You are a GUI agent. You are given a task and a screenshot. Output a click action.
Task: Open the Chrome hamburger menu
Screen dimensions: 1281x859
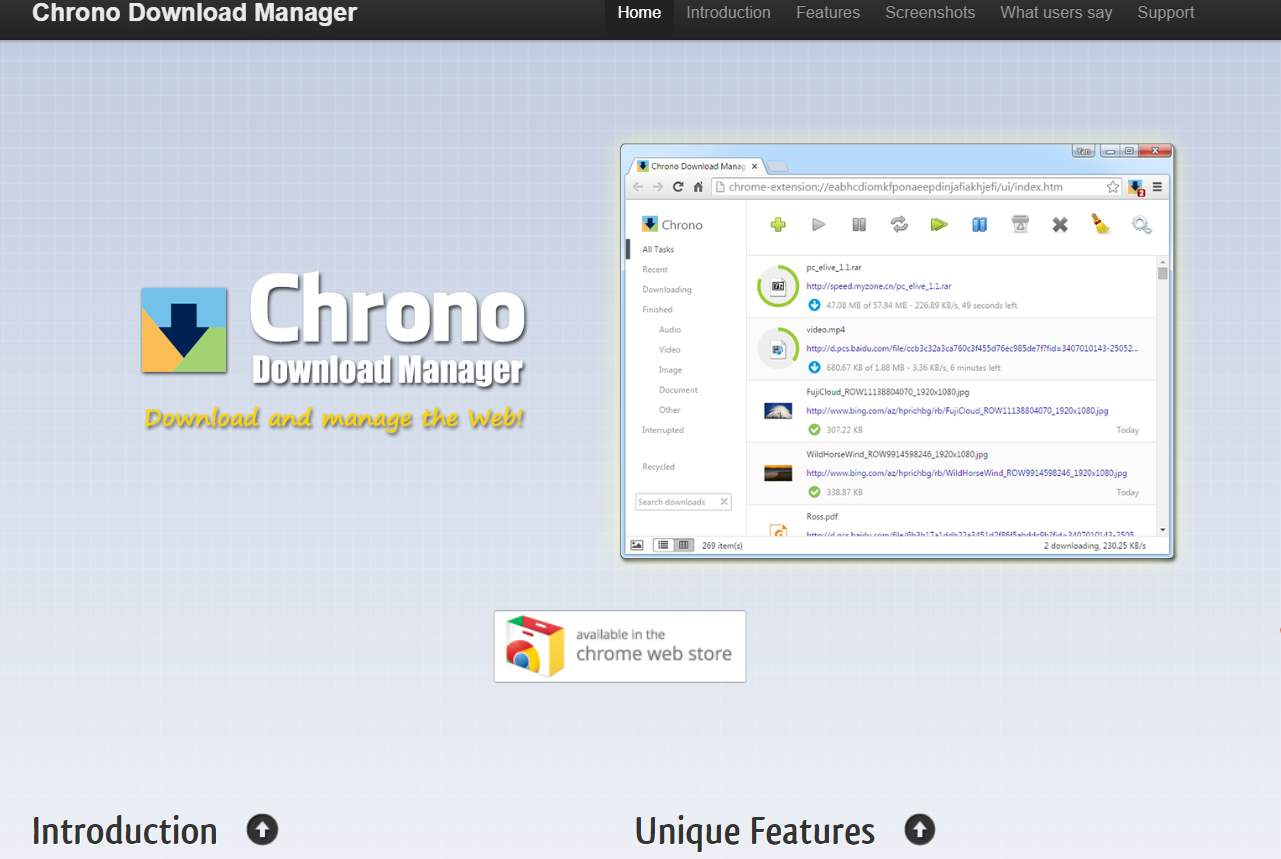[x=1157, y=187]
